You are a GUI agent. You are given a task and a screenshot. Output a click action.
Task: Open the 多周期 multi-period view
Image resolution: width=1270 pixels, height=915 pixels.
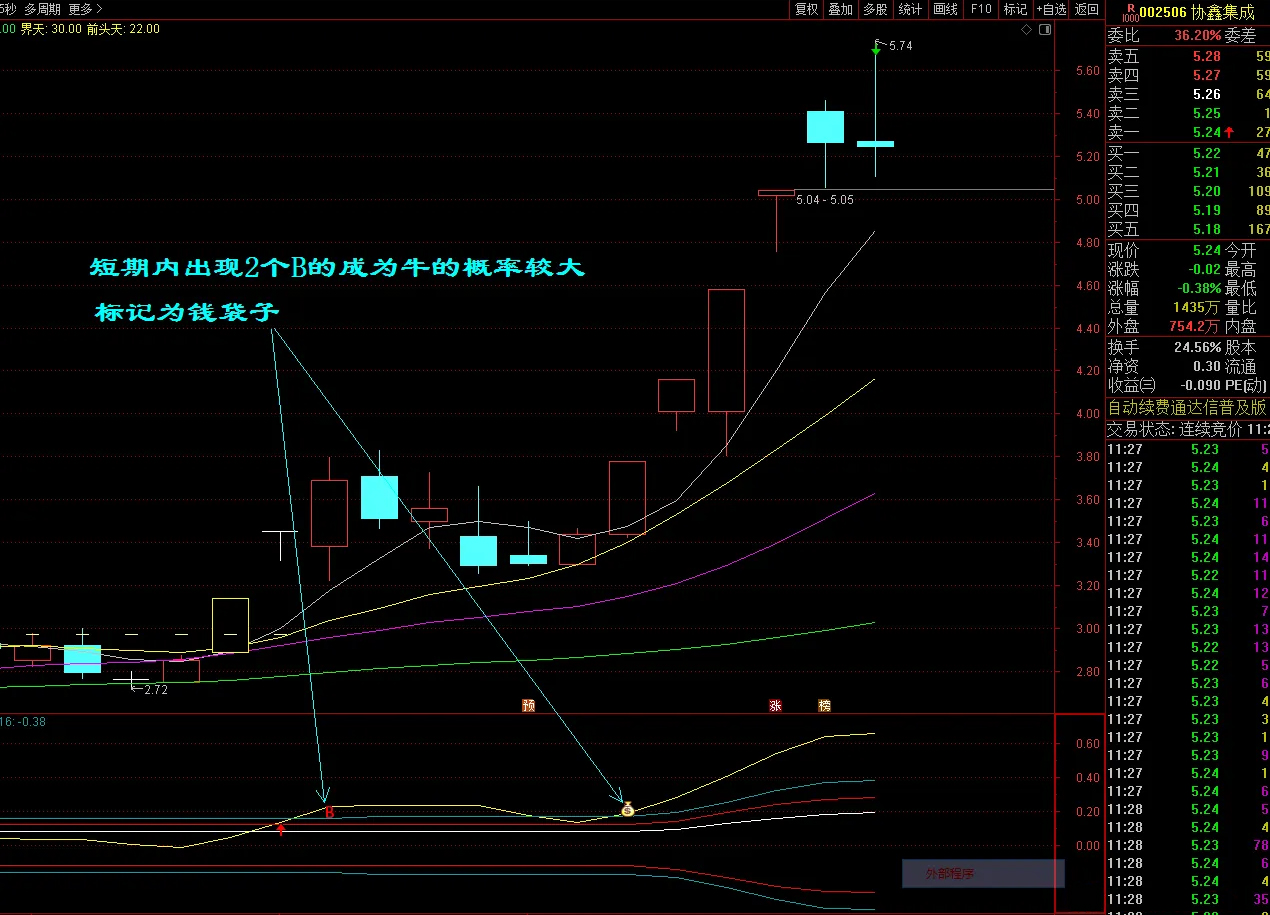43,9
